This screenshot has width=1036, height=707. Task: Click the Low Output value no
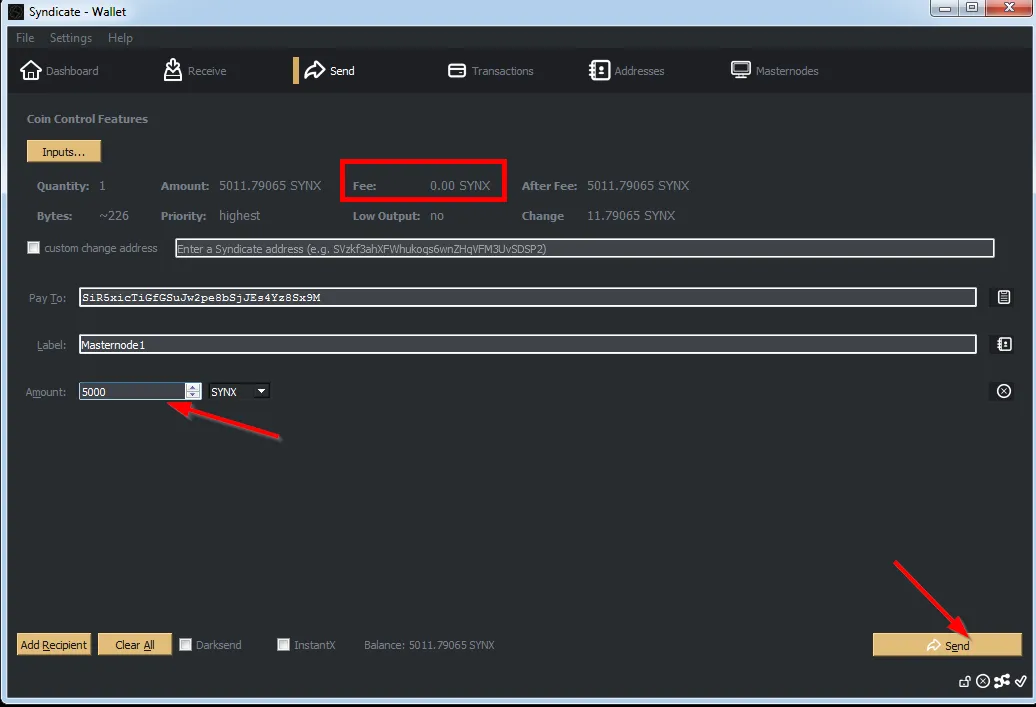pos(437,215)
